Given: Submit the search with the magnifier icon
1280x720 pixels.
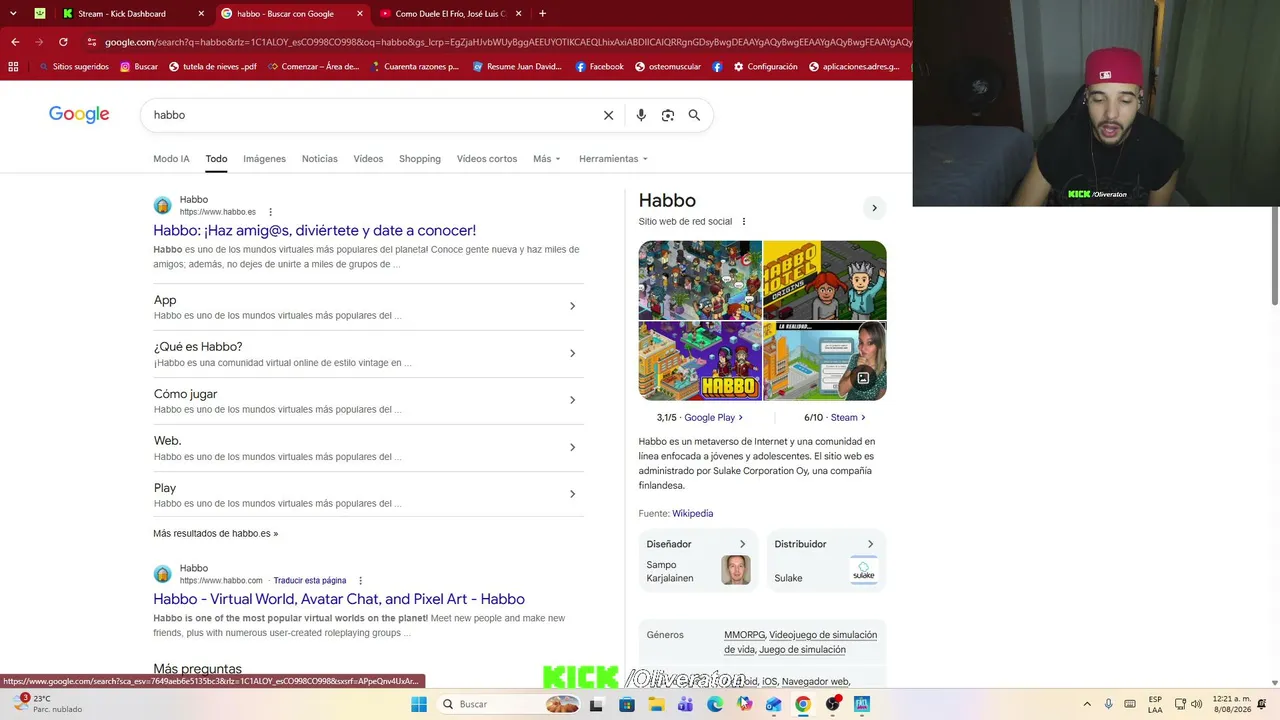Looking at the screenshot, I should (x=694, y=115).
